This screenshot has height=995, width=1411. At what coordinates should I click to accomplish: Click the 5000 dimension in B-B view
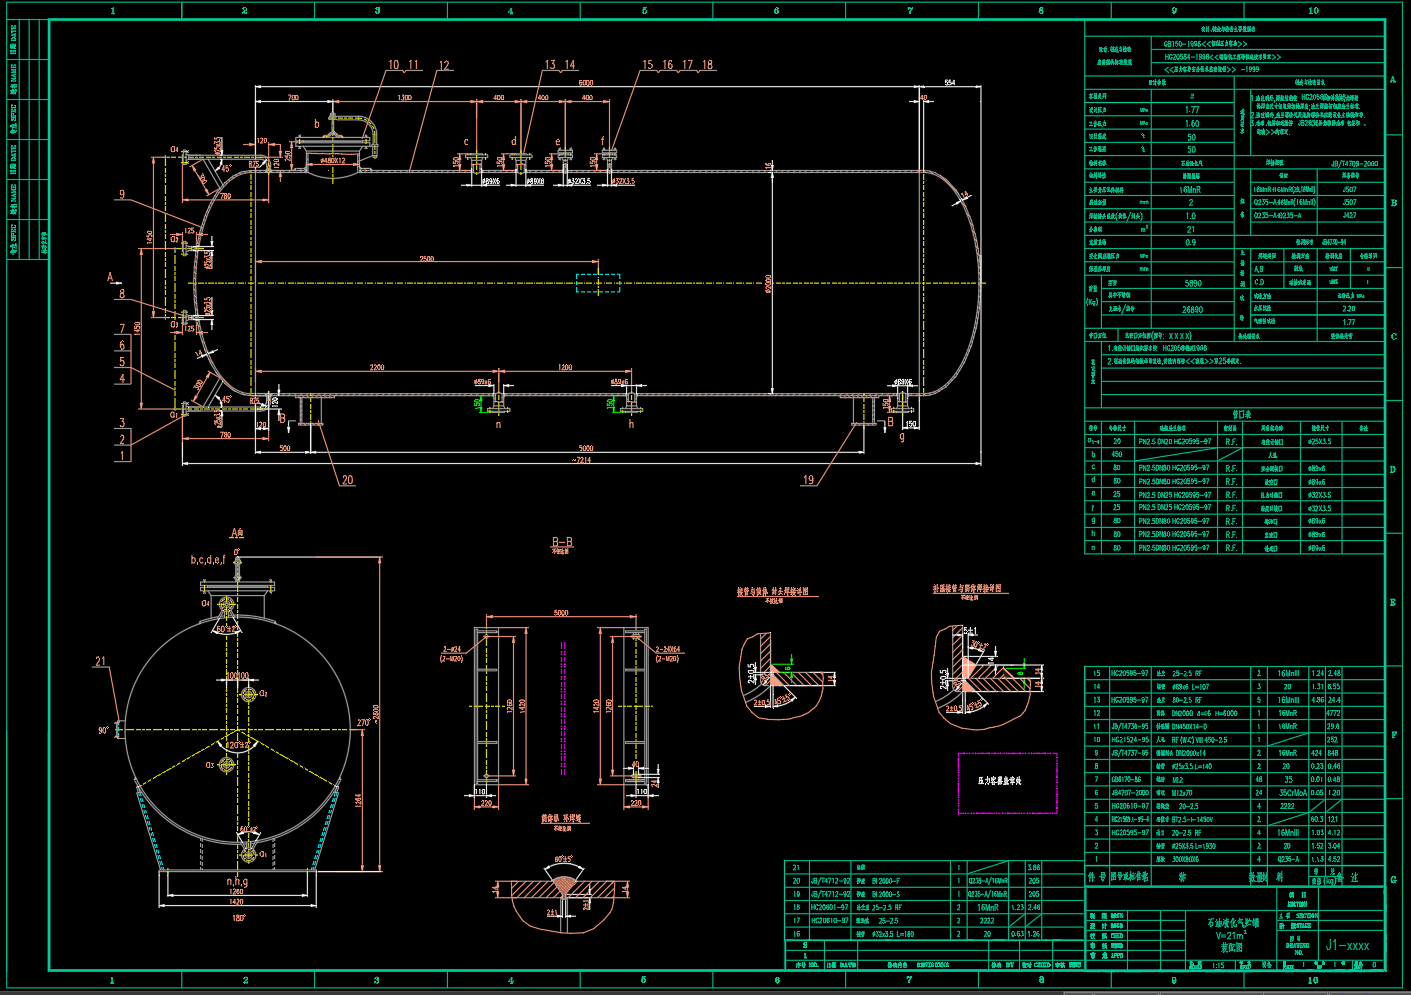(x=561, y=613)
